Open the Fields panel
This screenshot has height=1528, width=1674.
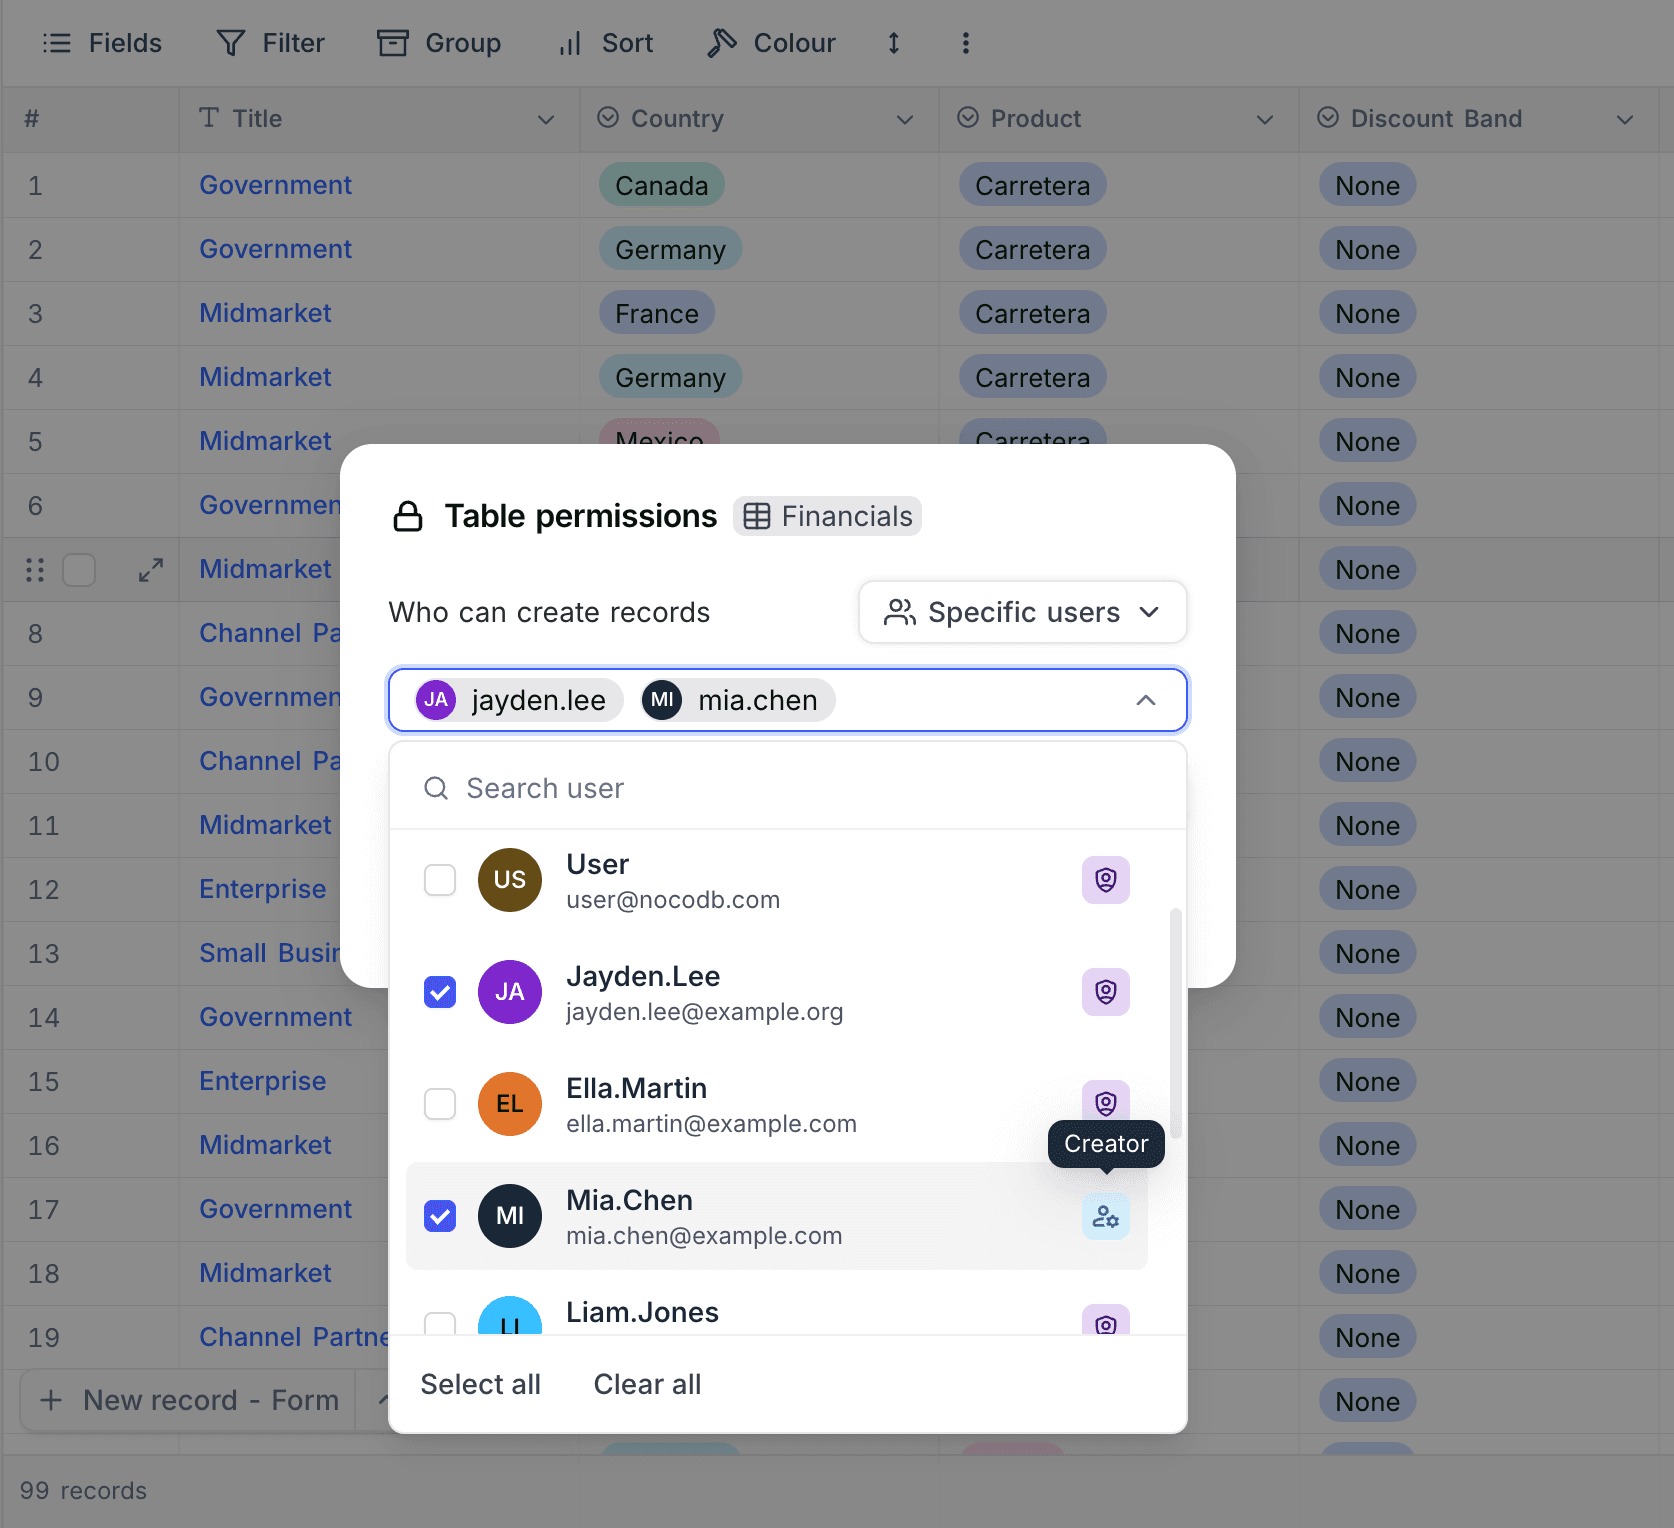tap(101, 43)
